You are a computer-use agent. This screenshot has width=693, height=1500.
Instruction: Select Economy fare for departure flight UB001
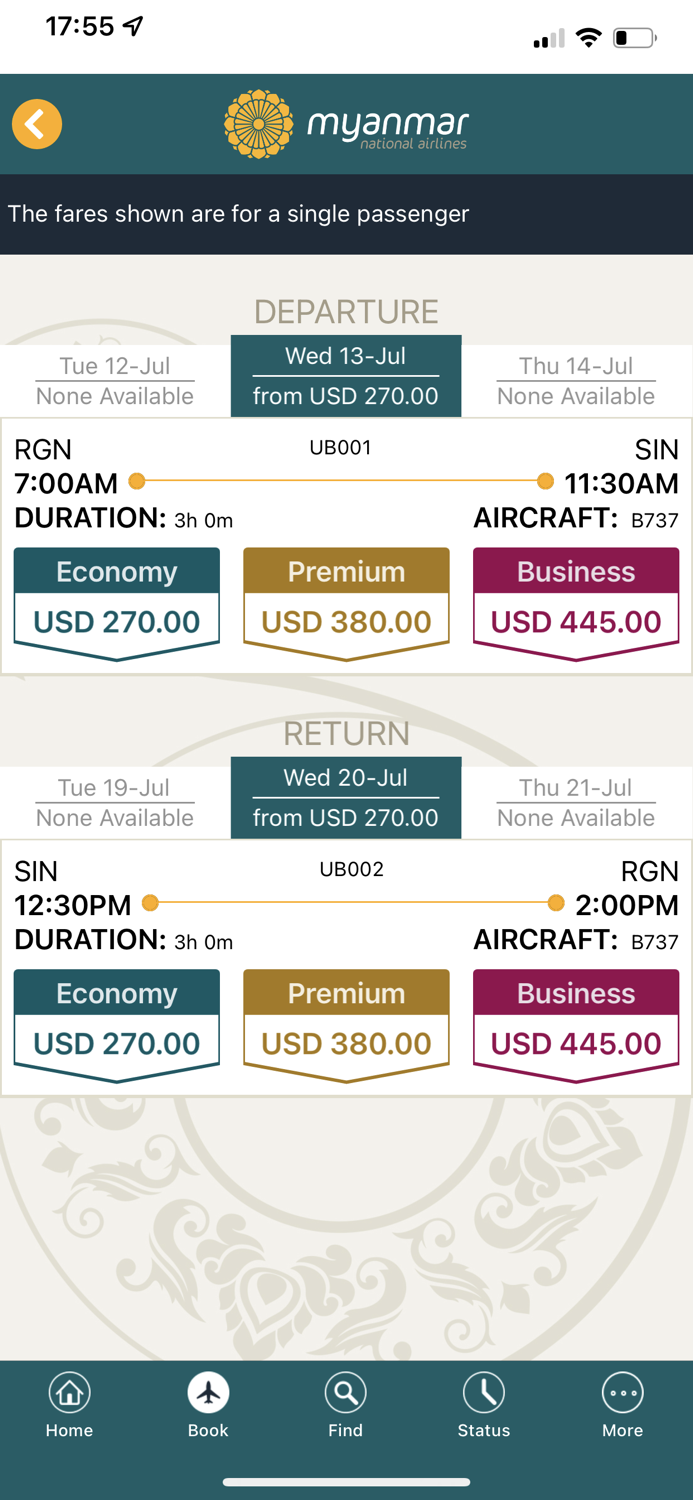pos(116,600)
